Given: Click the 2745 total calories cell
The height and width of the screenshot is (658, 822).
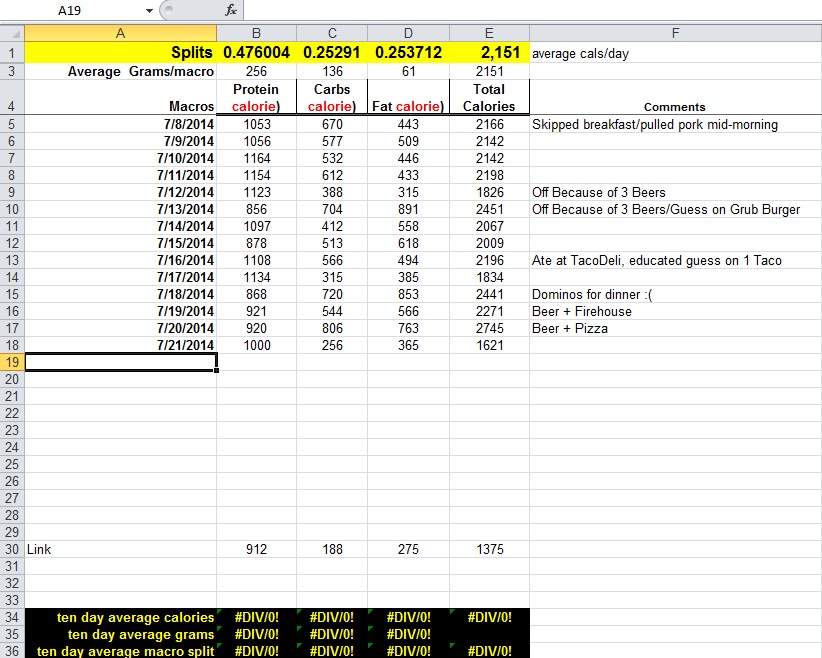Looking at the screenshot, I should click(x=490, y=328).
